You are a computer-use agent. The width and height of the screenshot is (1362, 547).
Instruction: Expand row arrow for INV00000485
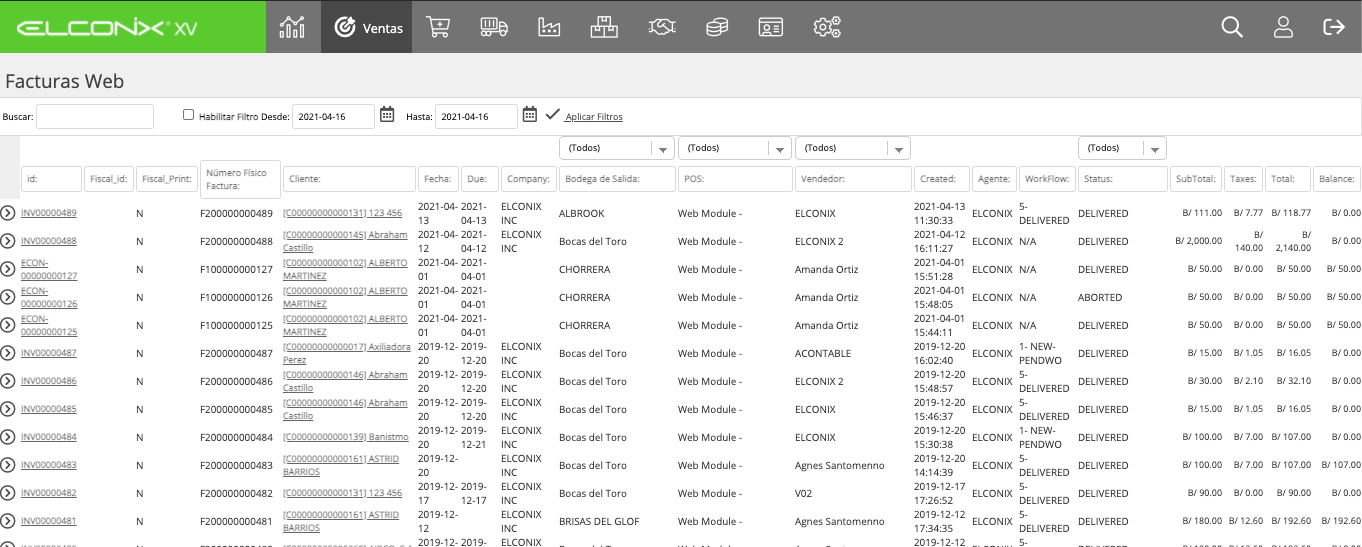8,409
